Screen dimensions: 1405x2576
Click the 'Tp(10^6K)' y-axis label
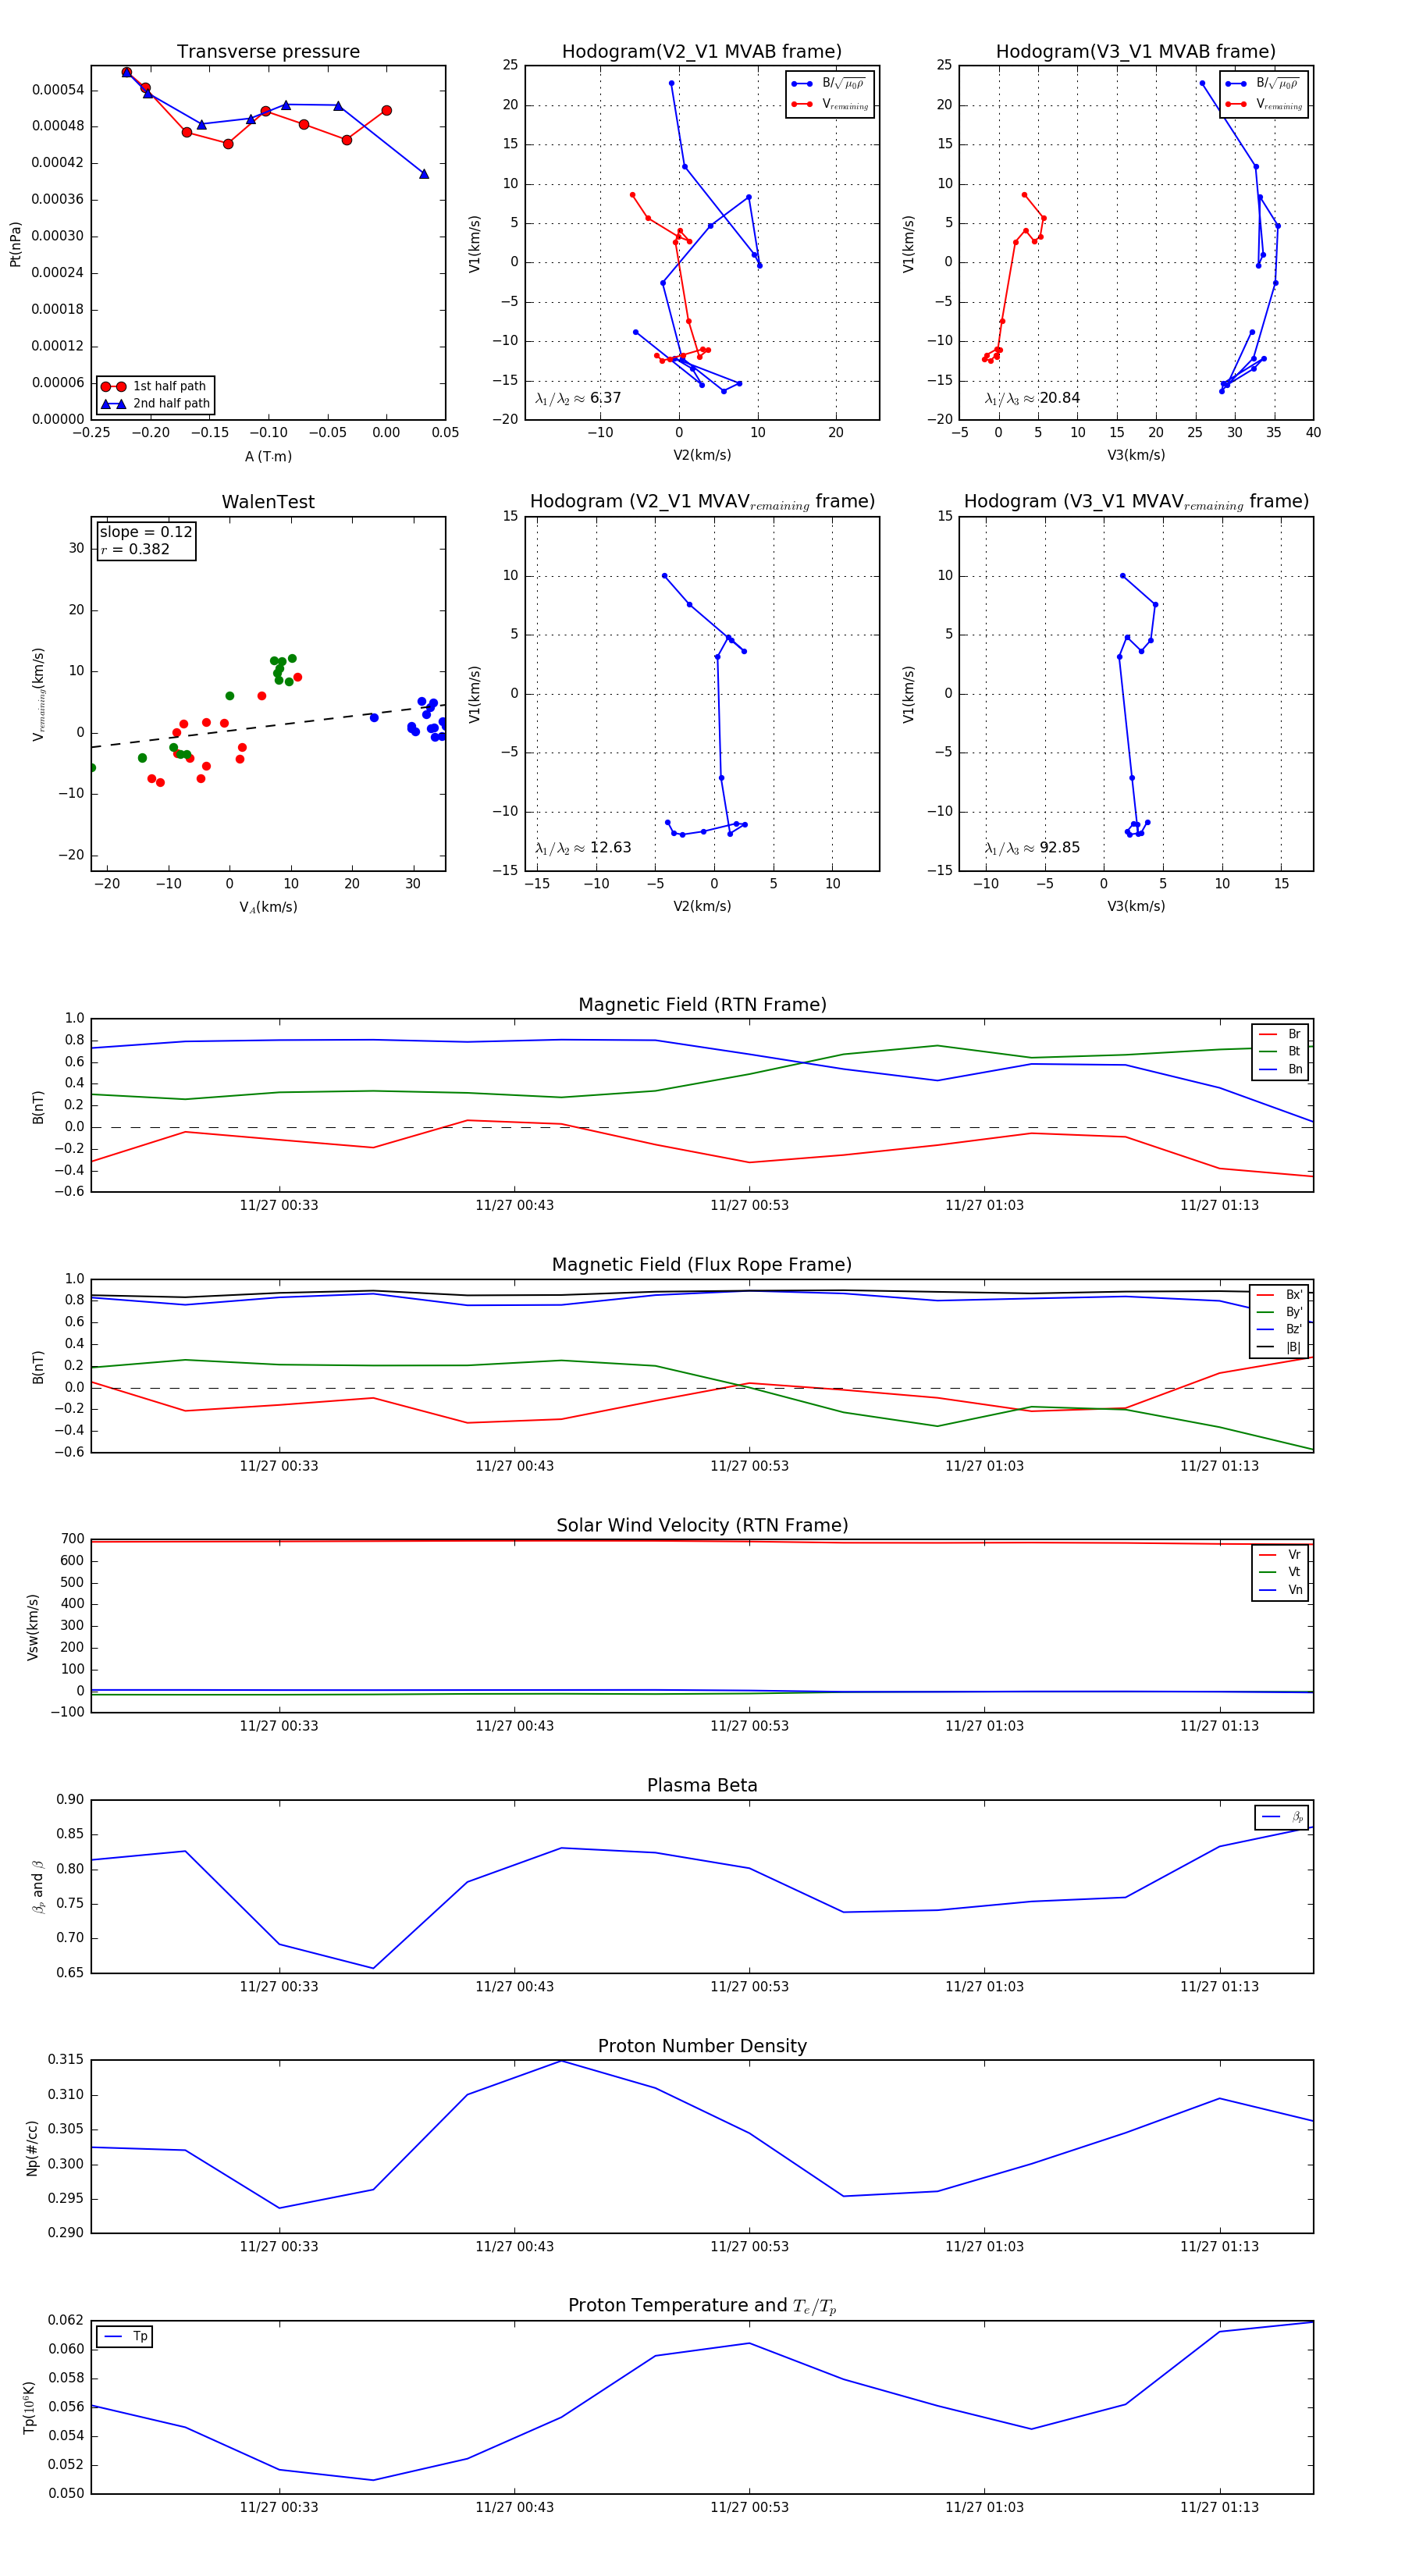point(28,2407)
